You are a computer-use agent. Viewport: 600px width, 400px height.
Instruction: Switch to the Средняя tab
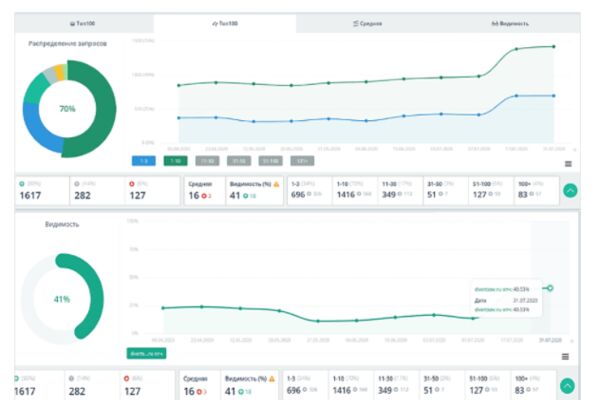[367, 23]
